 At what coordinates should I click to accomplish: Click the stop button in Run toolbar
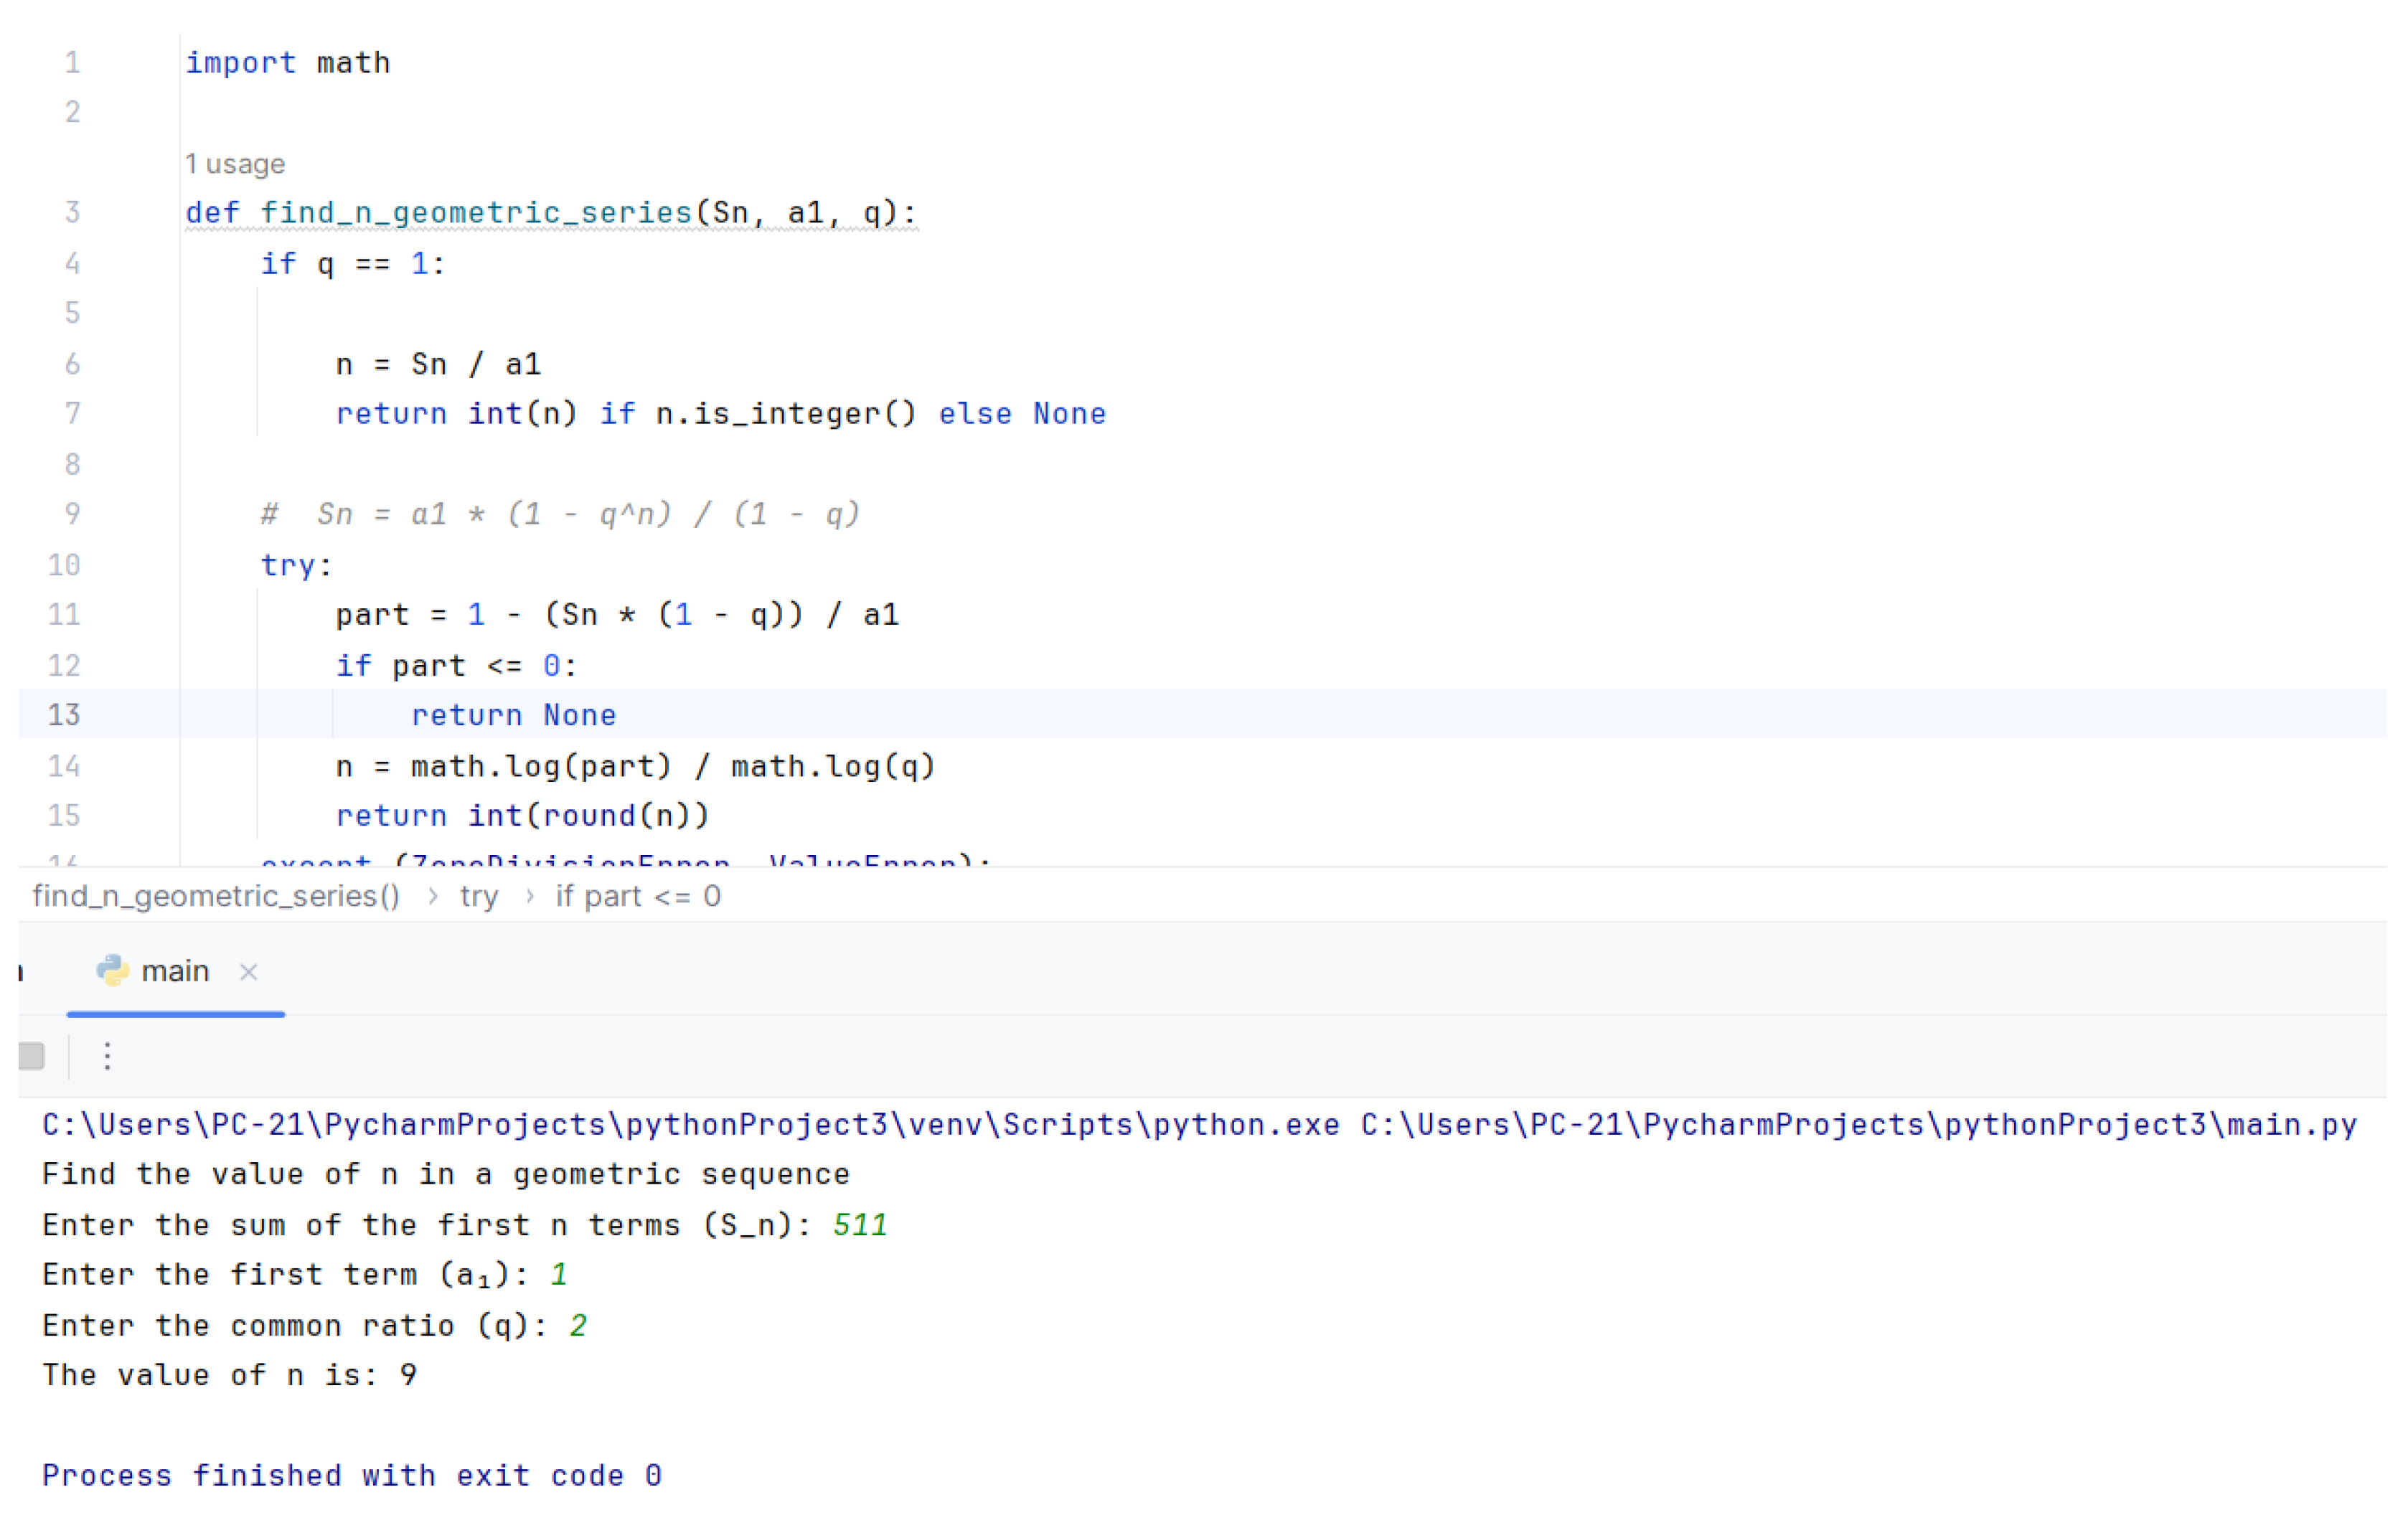[32, 1056]
